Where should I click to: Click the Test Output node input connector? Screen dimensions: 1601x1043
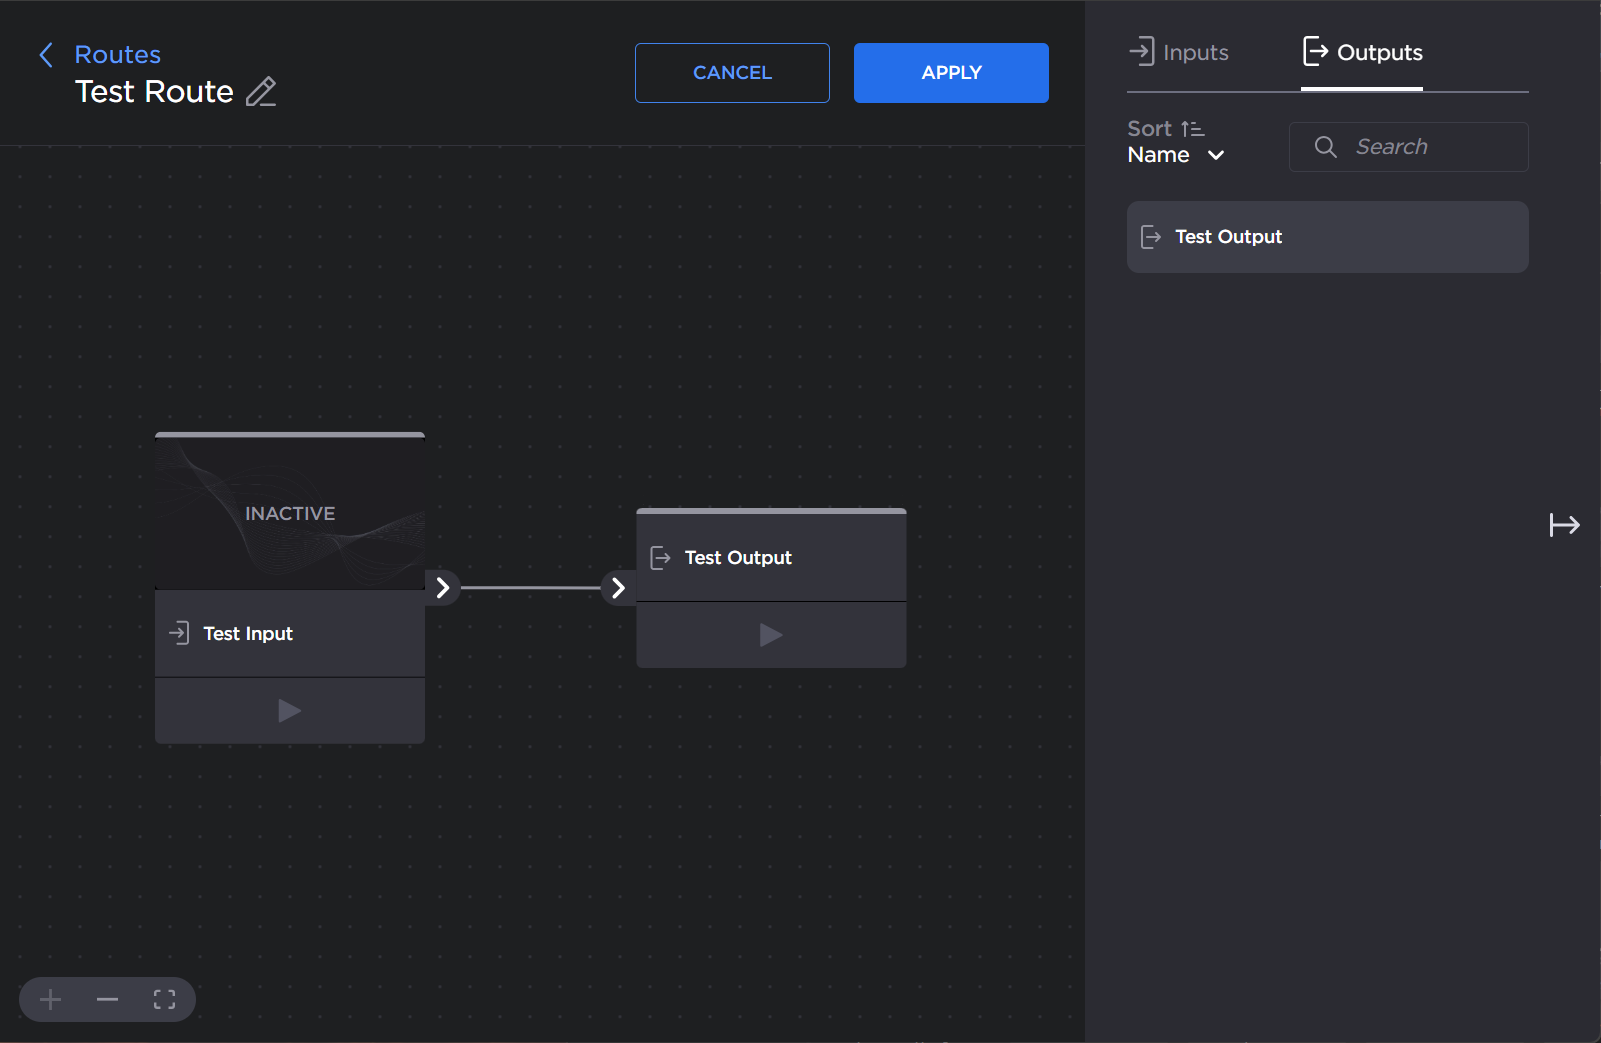tap(618, 588)
